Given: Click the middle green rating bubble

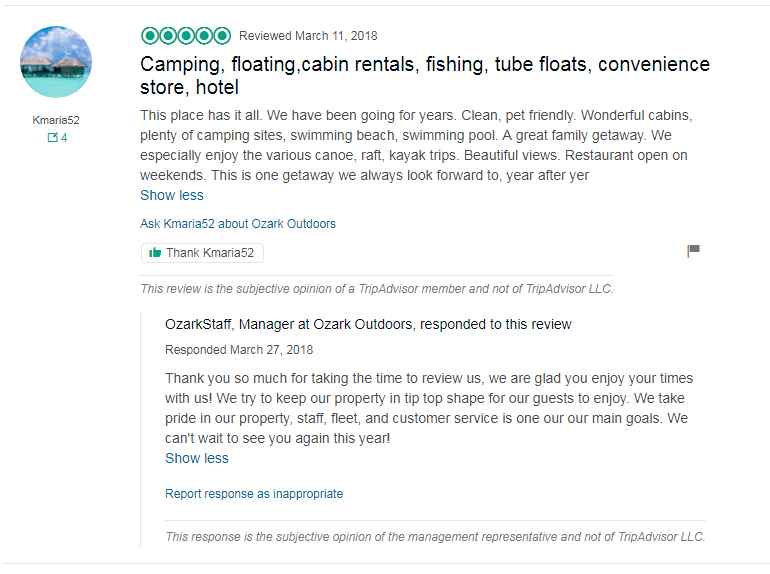Looking at the screenshot, I should click(186, 36).
